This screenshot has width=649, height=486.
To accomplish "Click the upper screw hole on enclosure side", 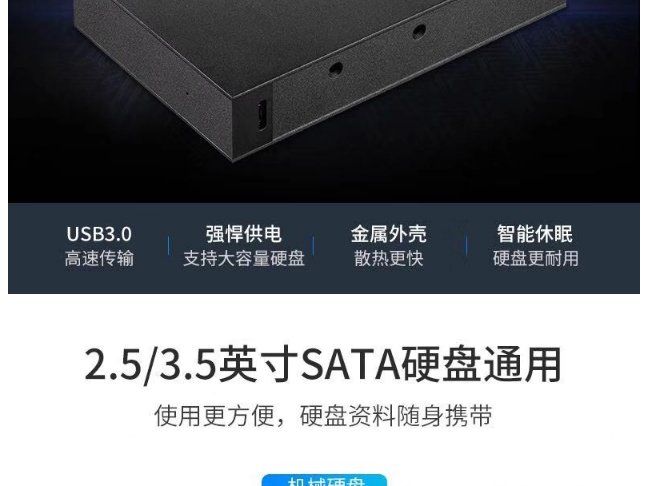I will [419, 31].
